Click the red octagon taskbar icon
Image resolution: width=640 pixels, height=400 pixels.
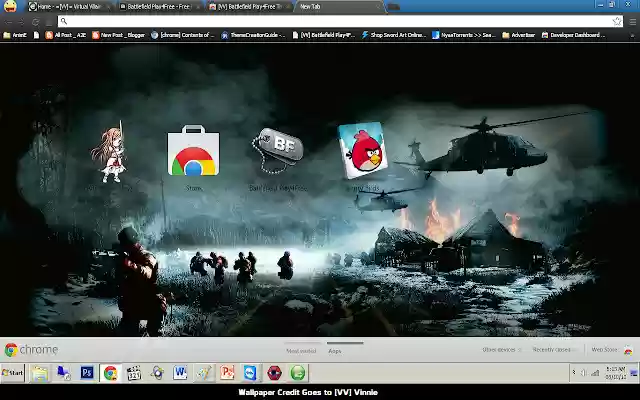[274, 373]
